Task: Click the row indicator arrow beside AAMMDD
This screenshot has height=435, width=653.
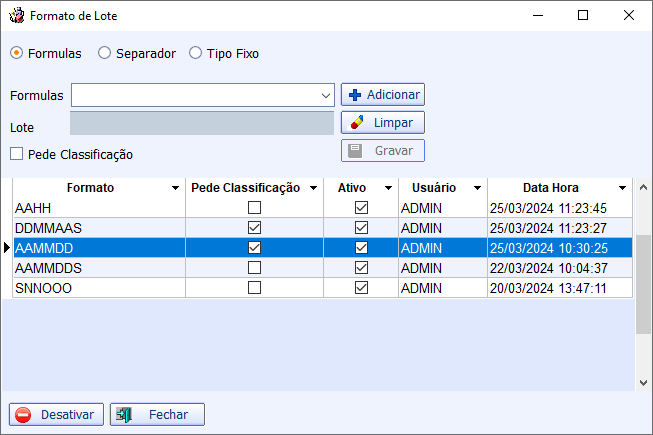Action: tap(7, 247)
